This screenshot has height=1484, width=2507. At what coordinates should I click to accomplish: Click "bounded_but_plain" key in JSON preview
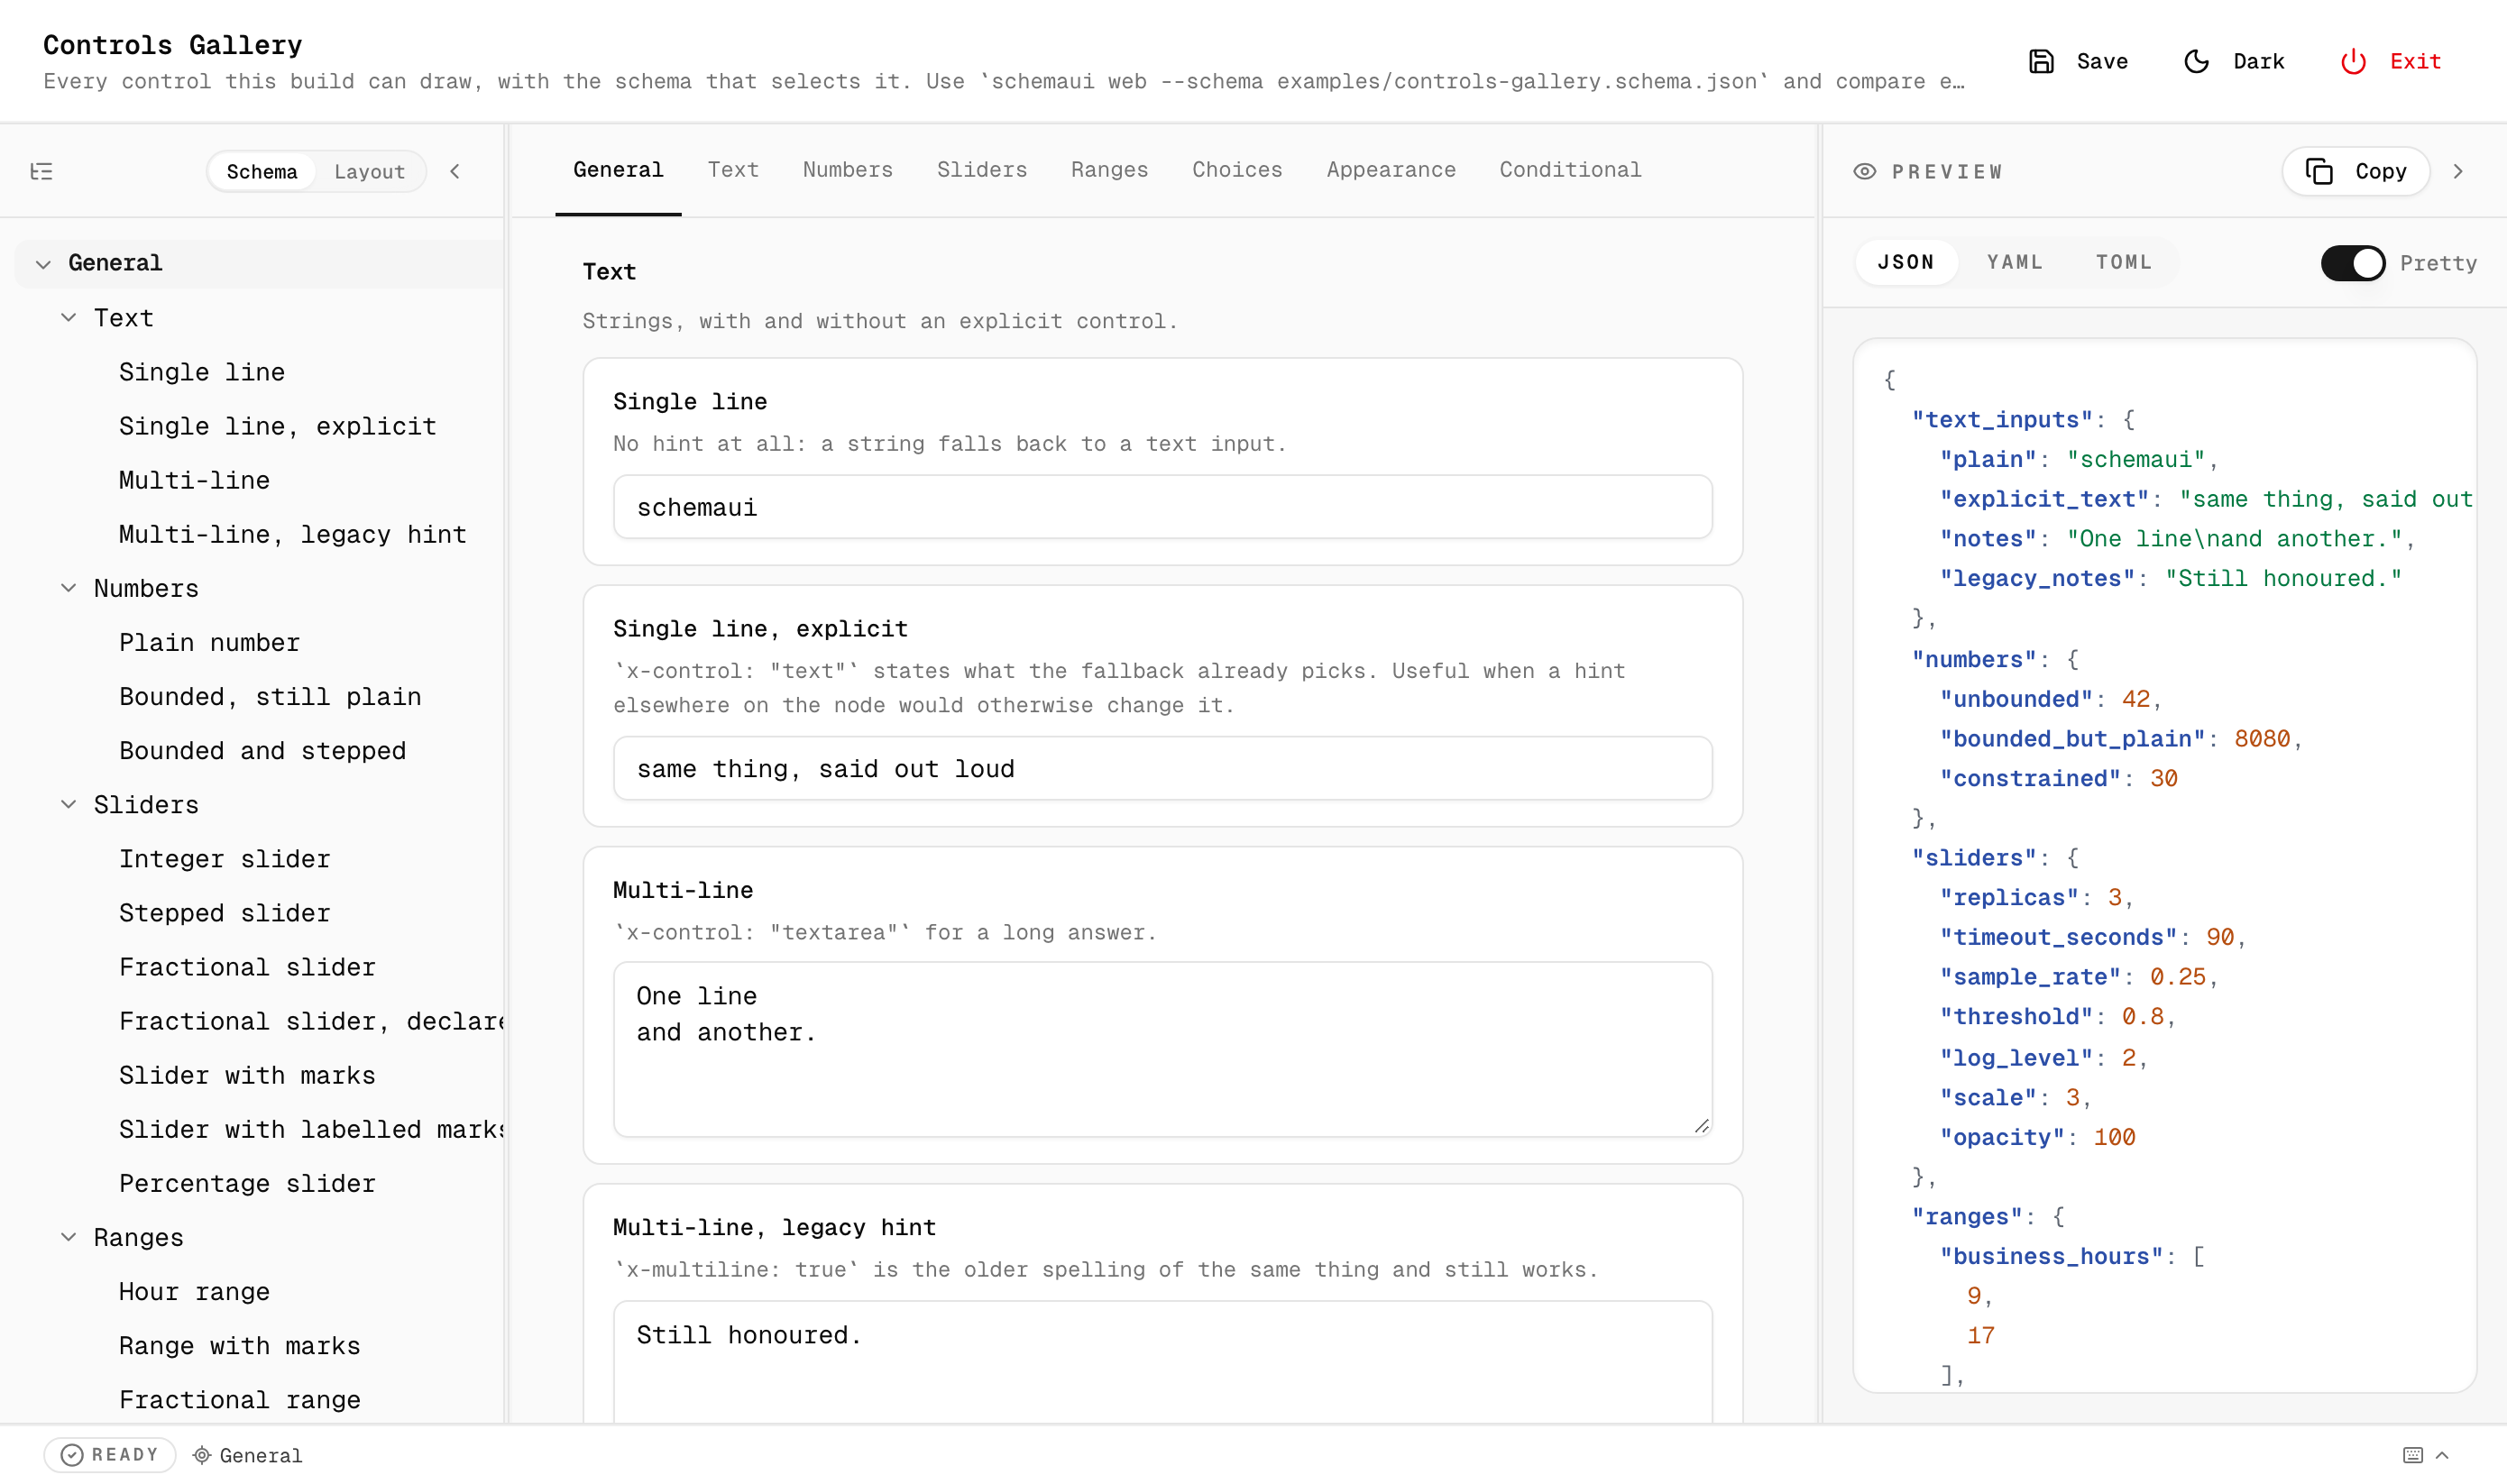pos(2072,738)
